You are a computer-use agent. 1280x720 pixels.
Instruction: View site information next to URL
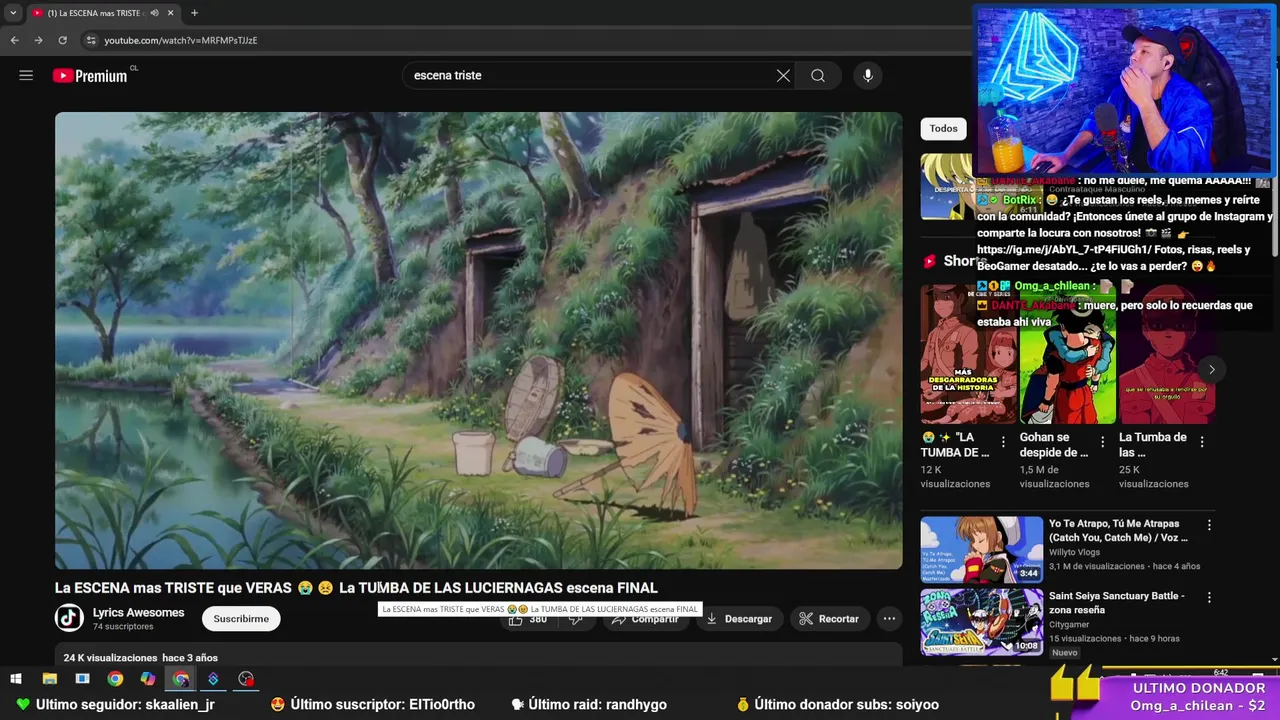click(x=91, y=40)
